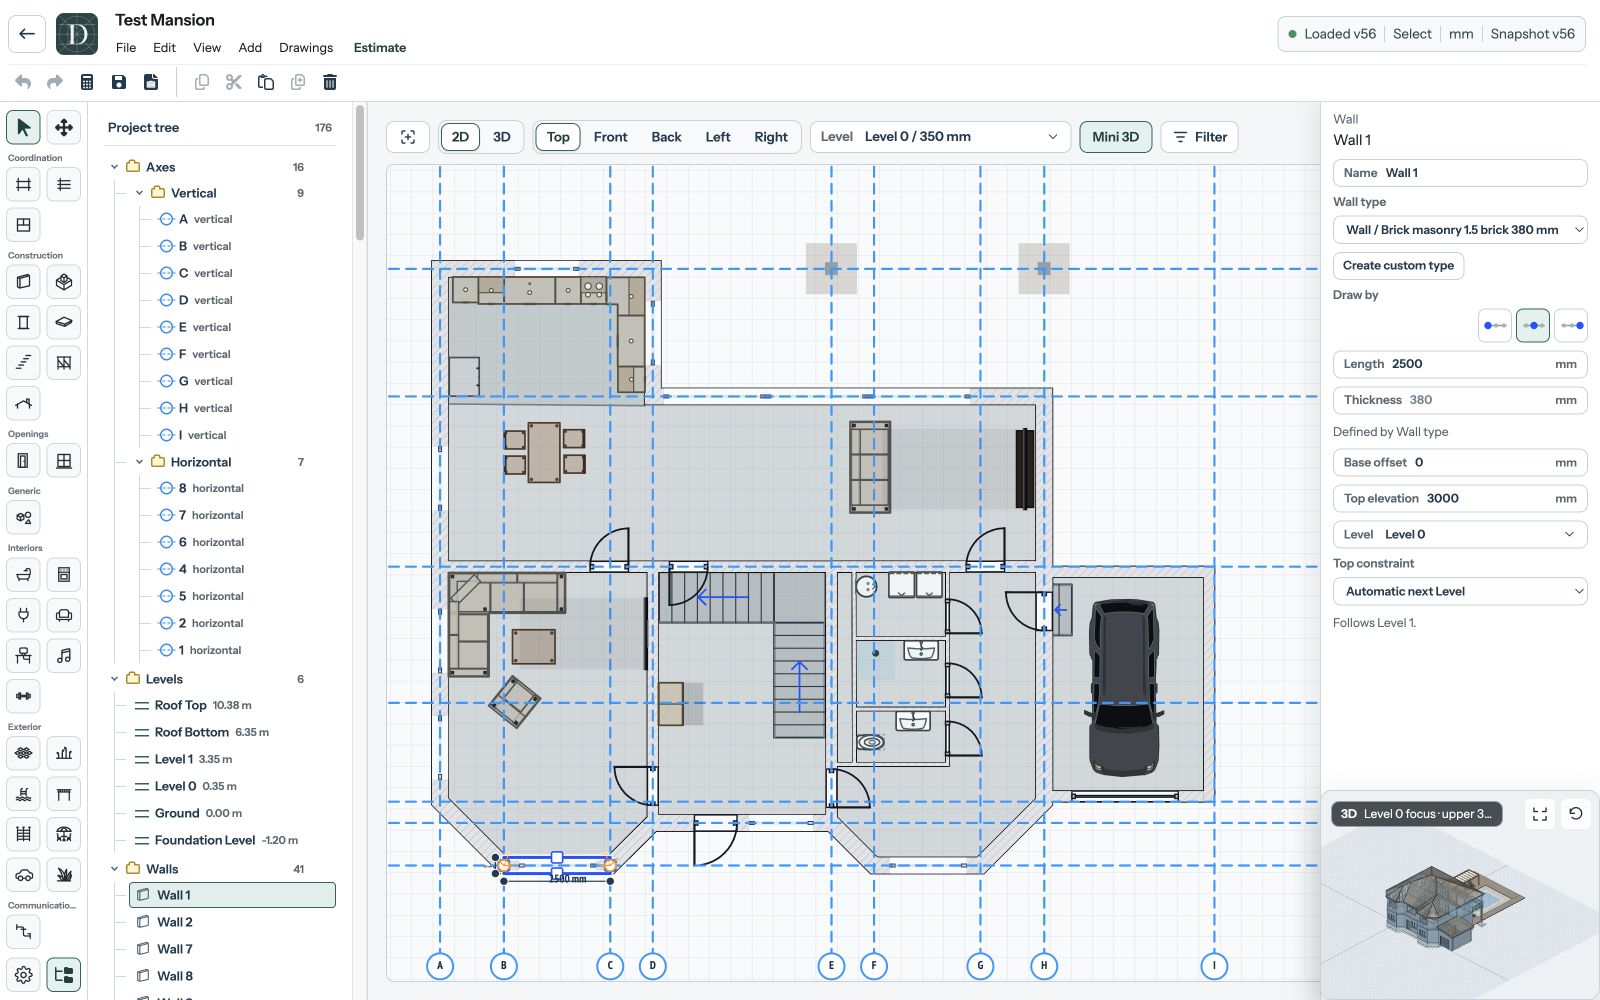The height and width of the screenshot is (1000, 1600).
Task: Click the Filter button
Action: click(x=1200, y=137)
